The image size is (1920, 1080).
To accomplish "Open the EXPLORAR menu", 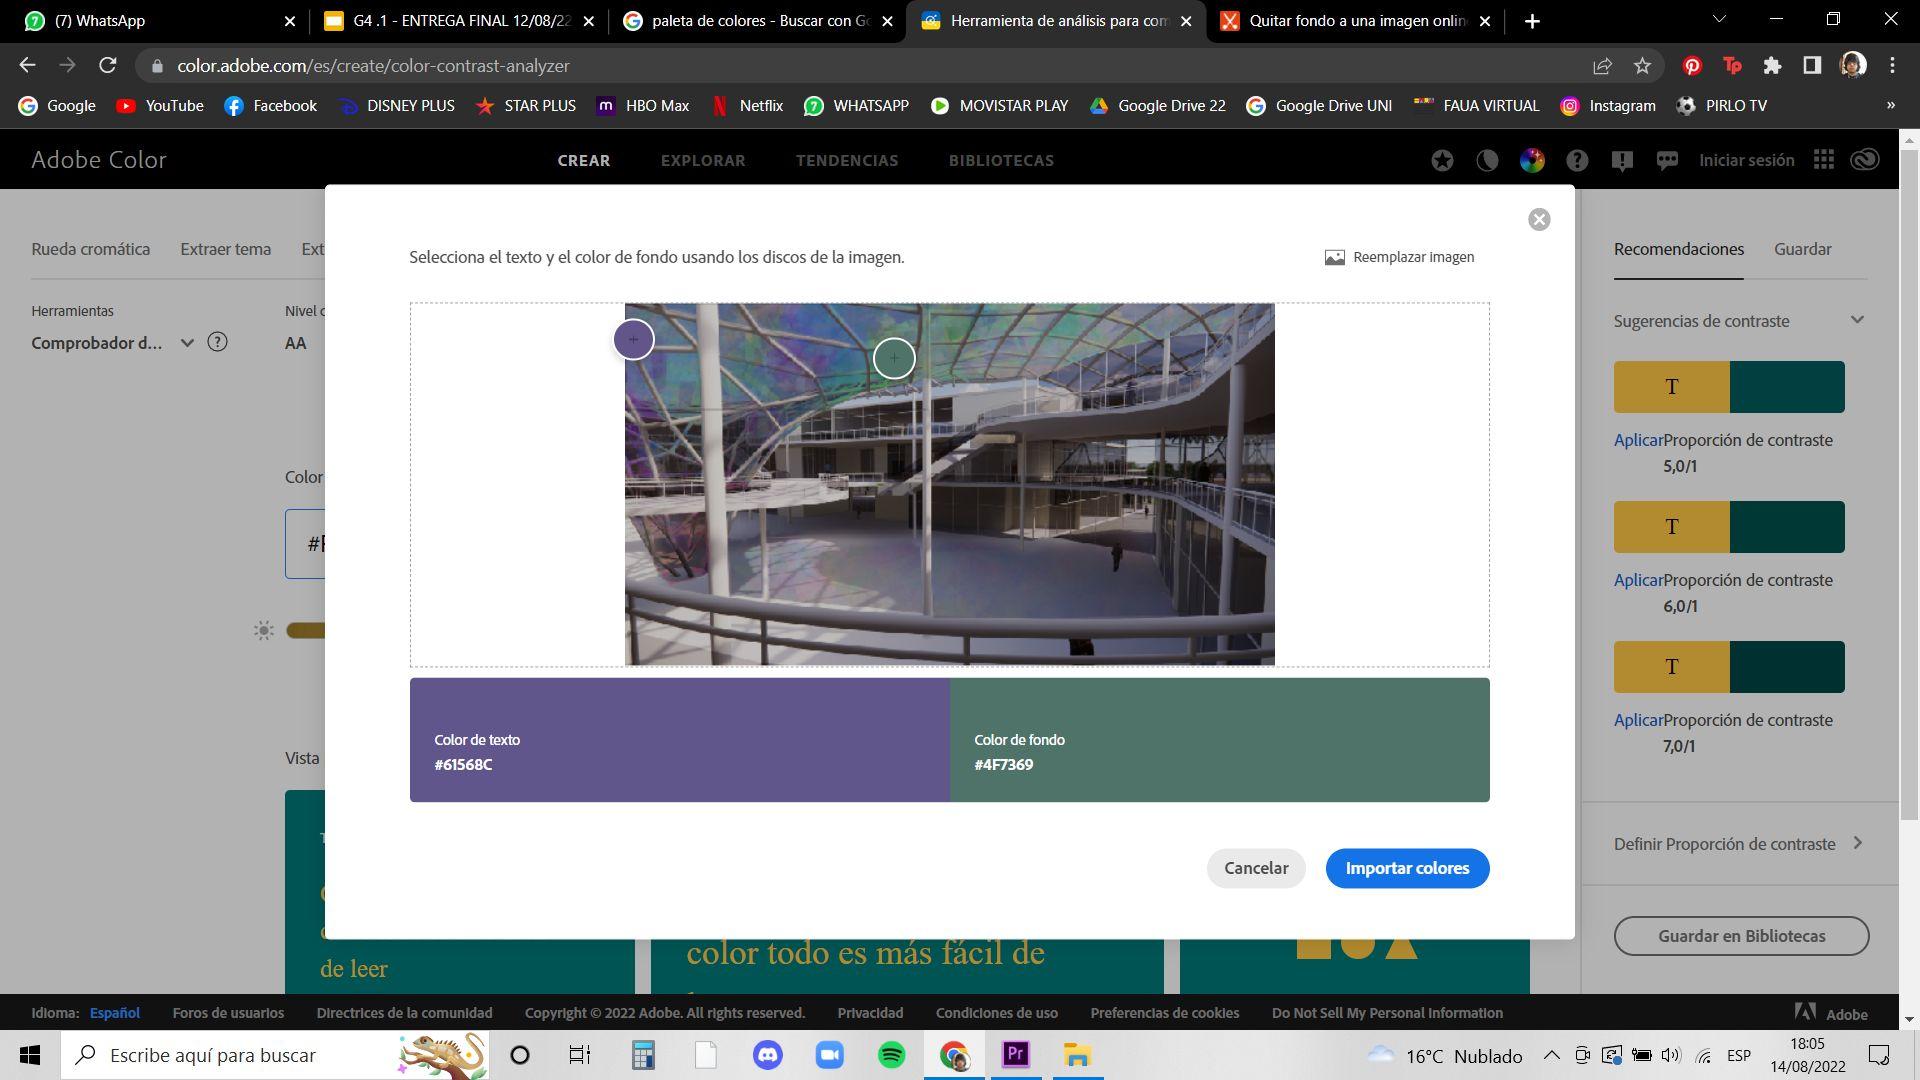I will coord(702,160).
